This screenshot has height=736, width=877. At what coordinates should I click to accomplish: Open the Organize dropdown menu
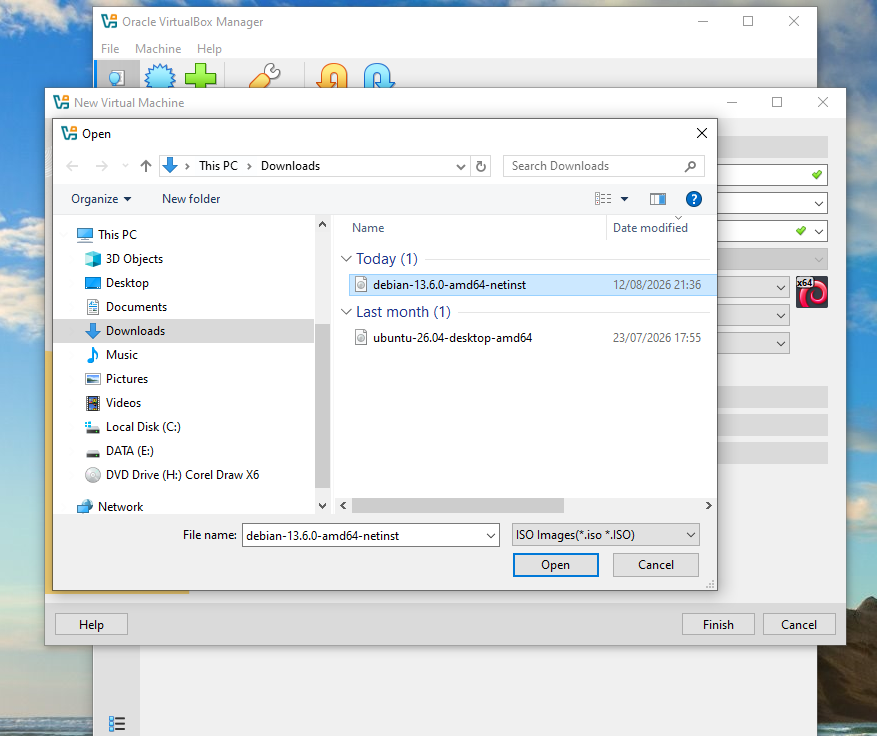pyautogui.click(x=101, y=199)
